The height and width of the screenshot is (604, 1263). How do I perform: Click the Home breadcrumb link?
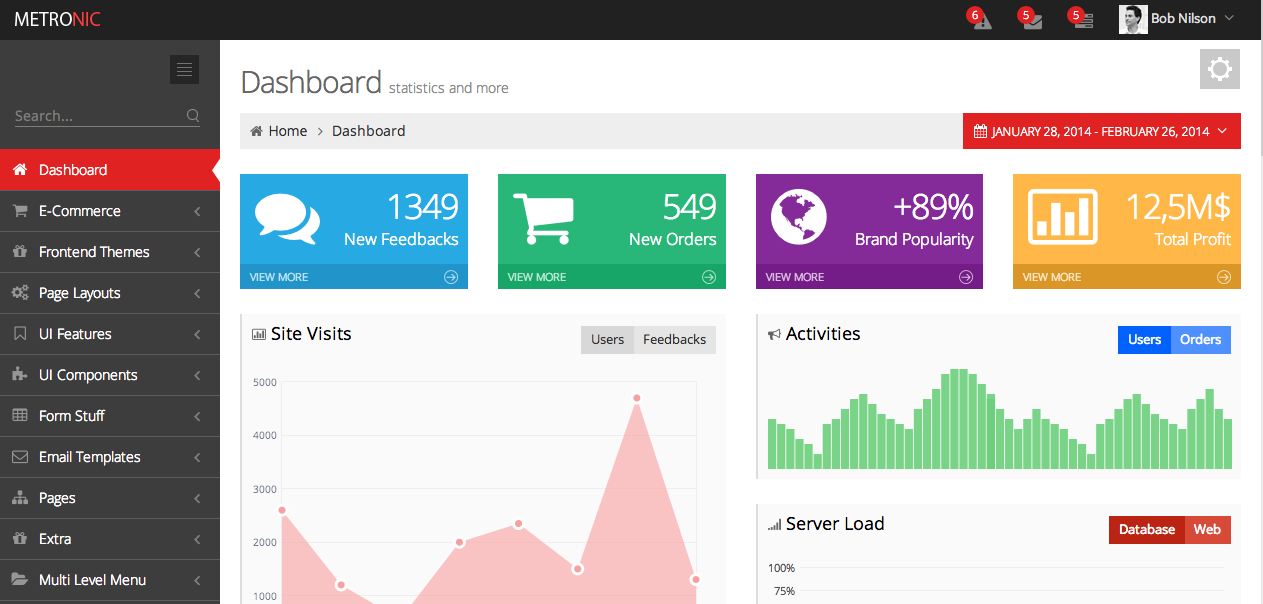pyautogui.click(x=287, y=131)
